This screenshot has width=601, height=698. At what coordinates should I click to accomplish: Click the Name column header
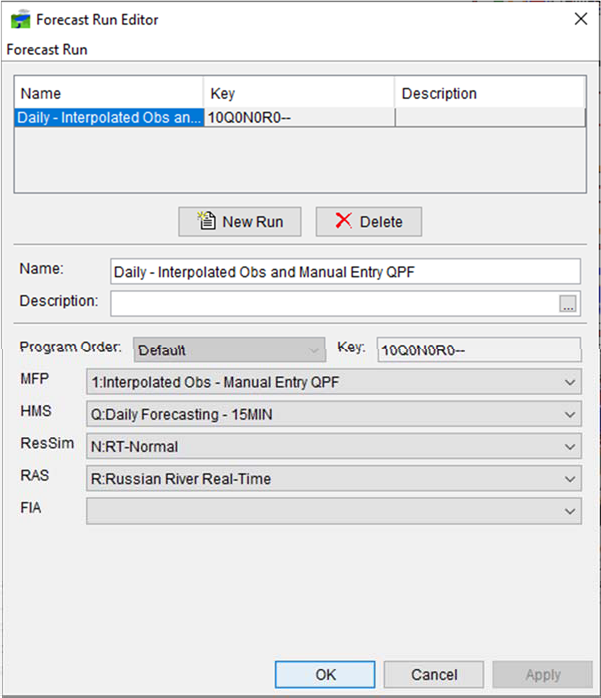pos(109,93)
